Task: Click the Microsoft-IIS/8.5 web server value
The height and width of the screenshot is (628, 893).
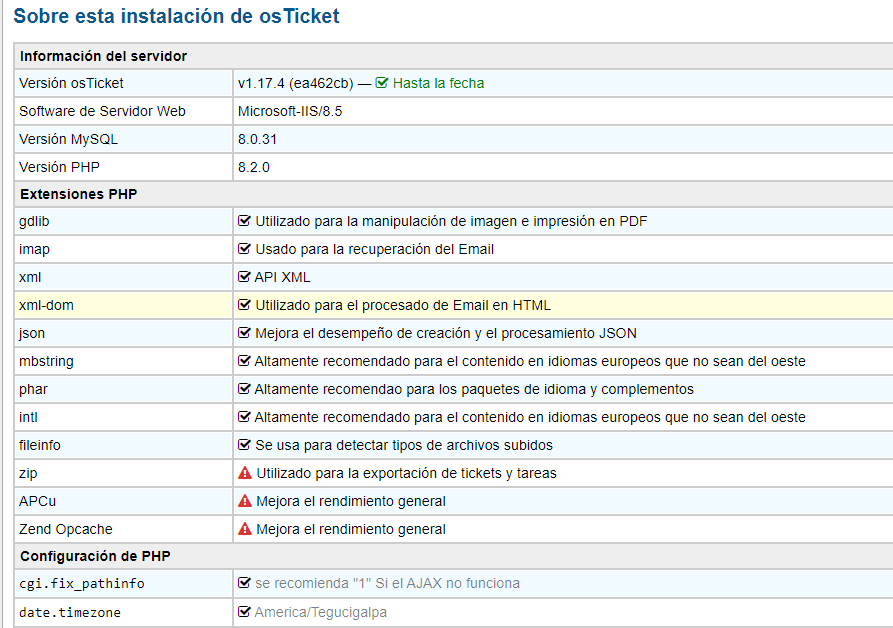Action: tap(290, 111)
